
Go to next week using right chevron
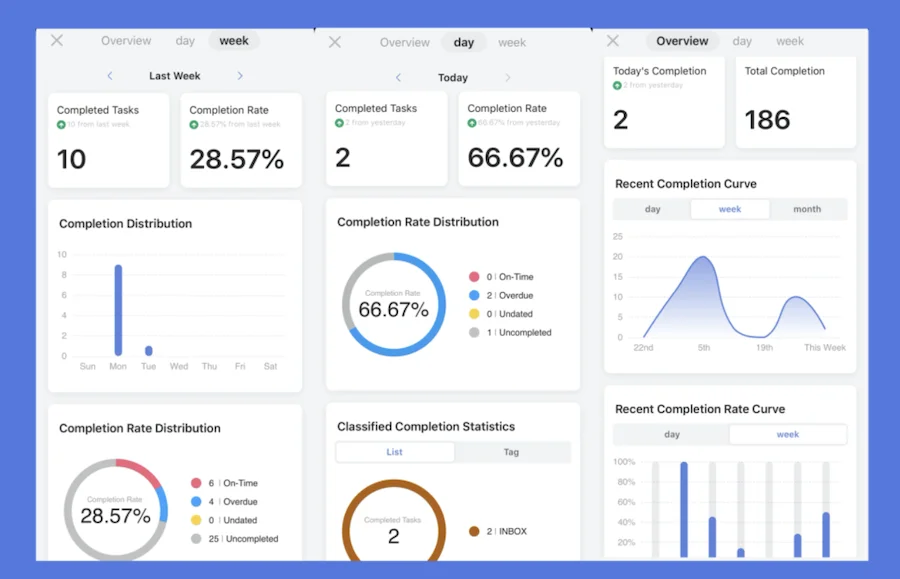pos(240,76)
